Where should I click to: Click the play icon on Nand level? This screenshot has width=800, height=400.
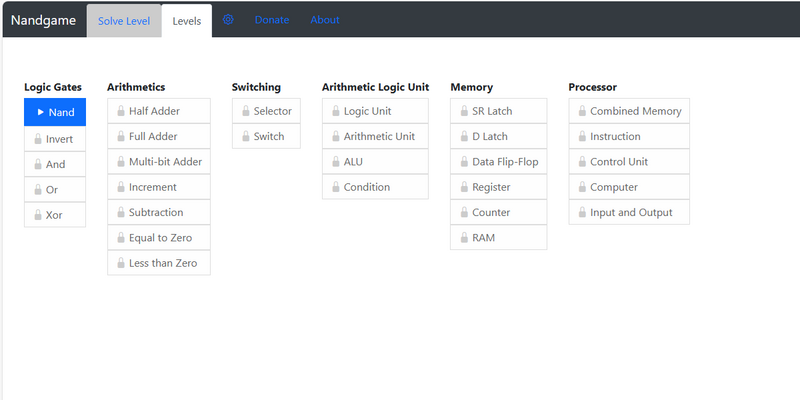40,112
